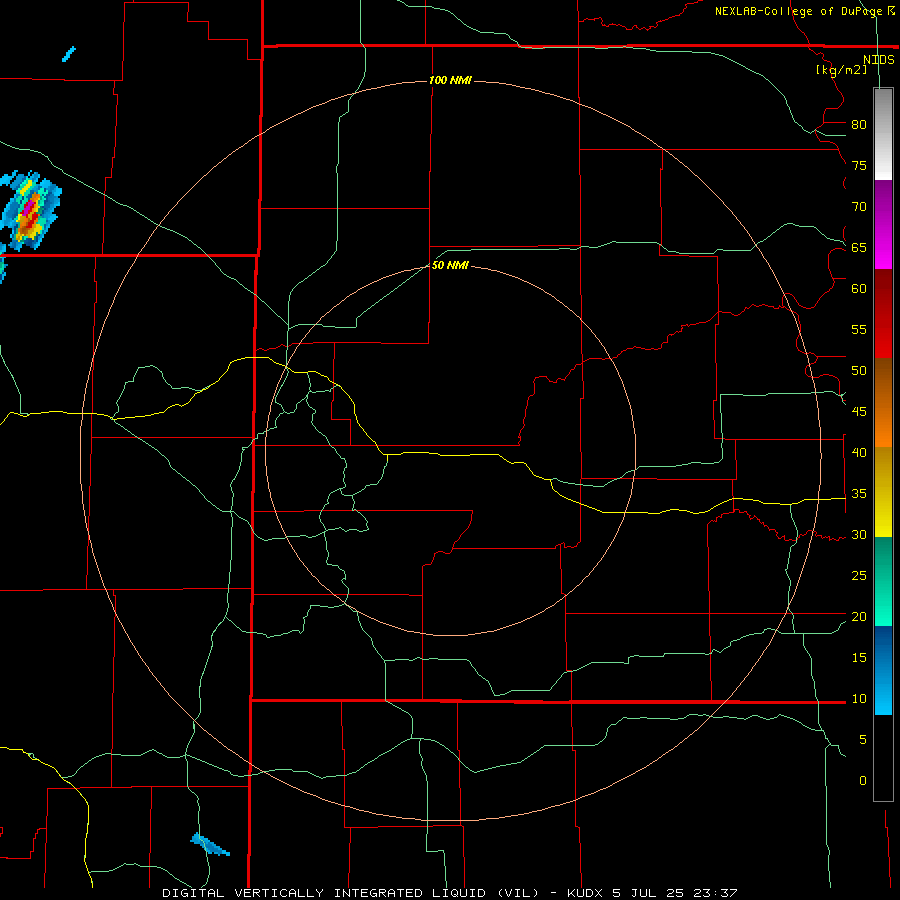The image size is (900, 900).
Task: Click the 45 value on the color scale
Action: point(859,412)
